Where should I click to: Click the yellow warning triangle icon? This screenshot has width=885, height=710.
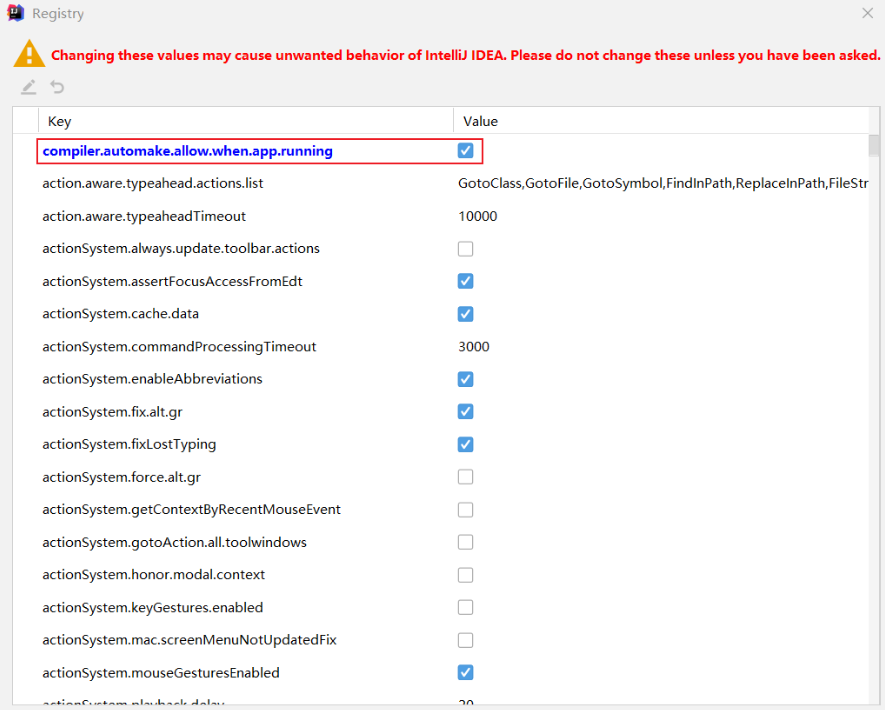(x=29, y=54)
